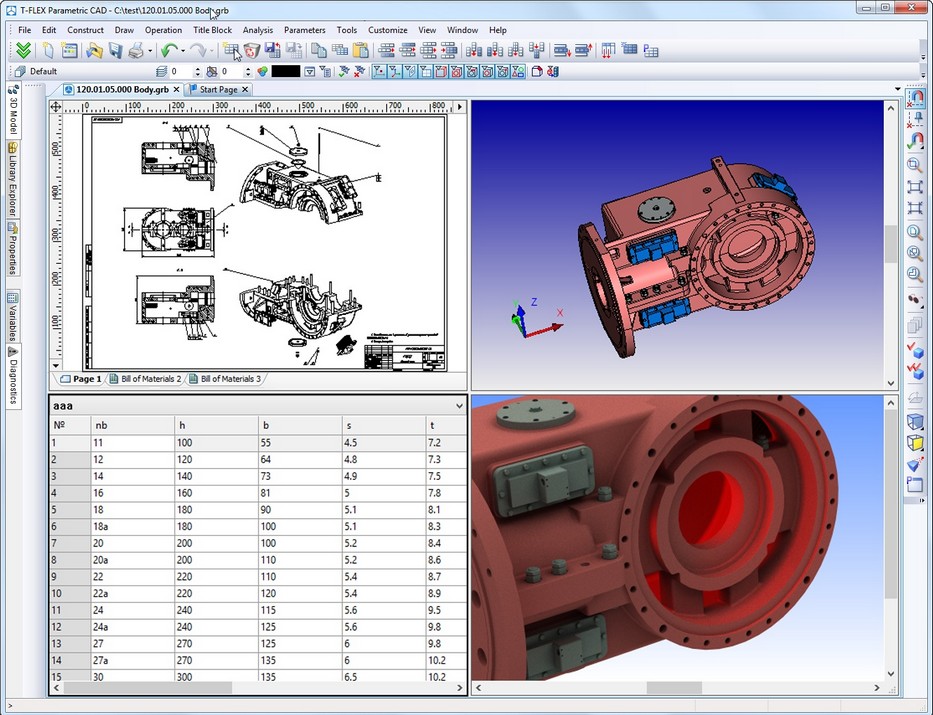
Task: Click the Print icon in the toolbar
Action: tap(136, 50)
